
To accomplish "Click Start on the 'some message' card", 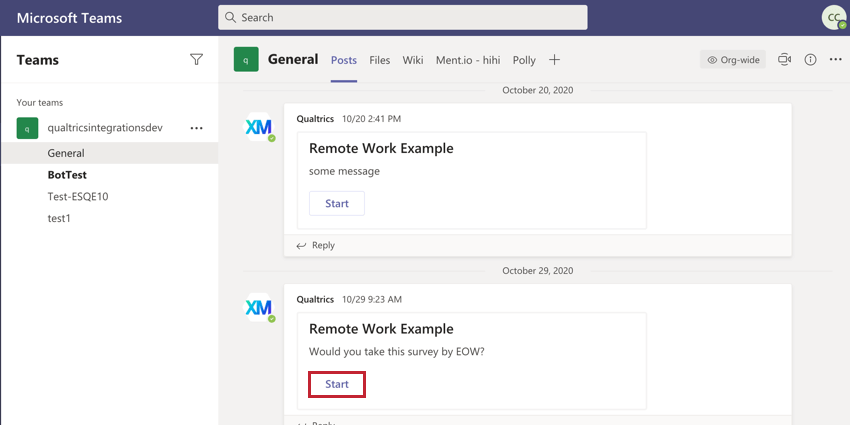I will coord(337,203).
